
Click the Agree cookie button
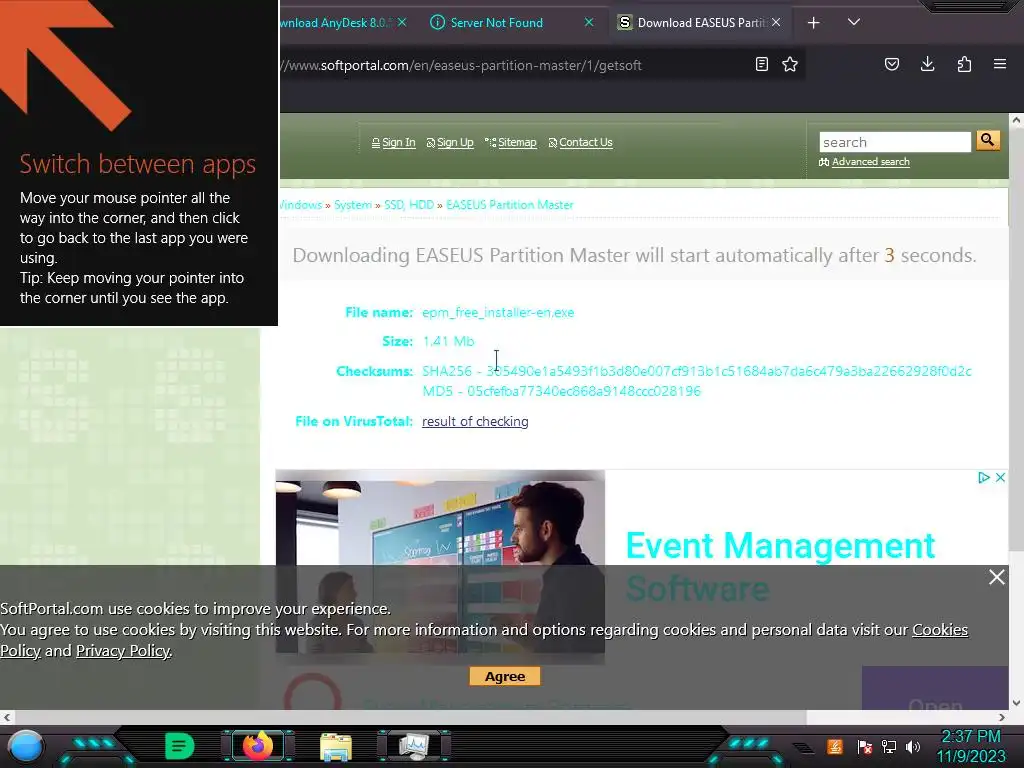(505, 677)
